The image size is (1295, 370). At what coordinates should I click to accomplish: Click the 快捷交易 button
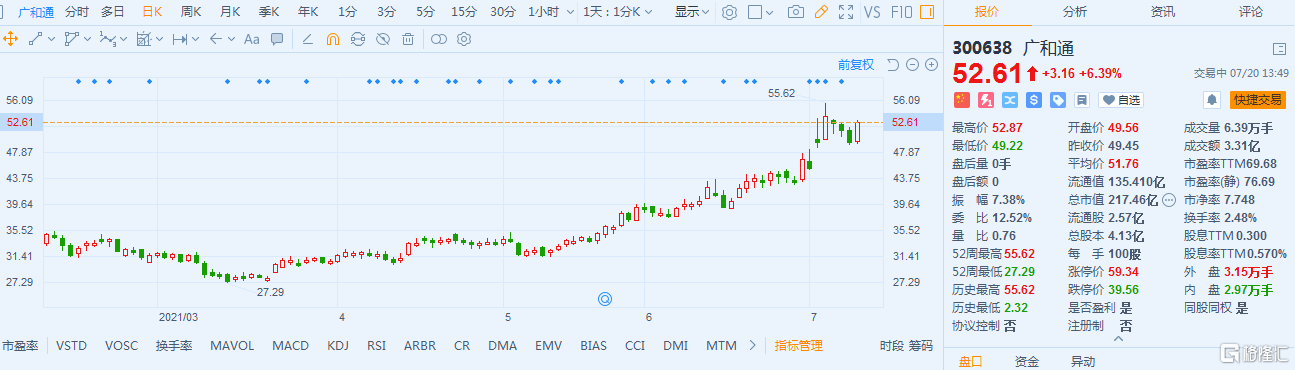pyautogui.click(x=1257, y=100)
